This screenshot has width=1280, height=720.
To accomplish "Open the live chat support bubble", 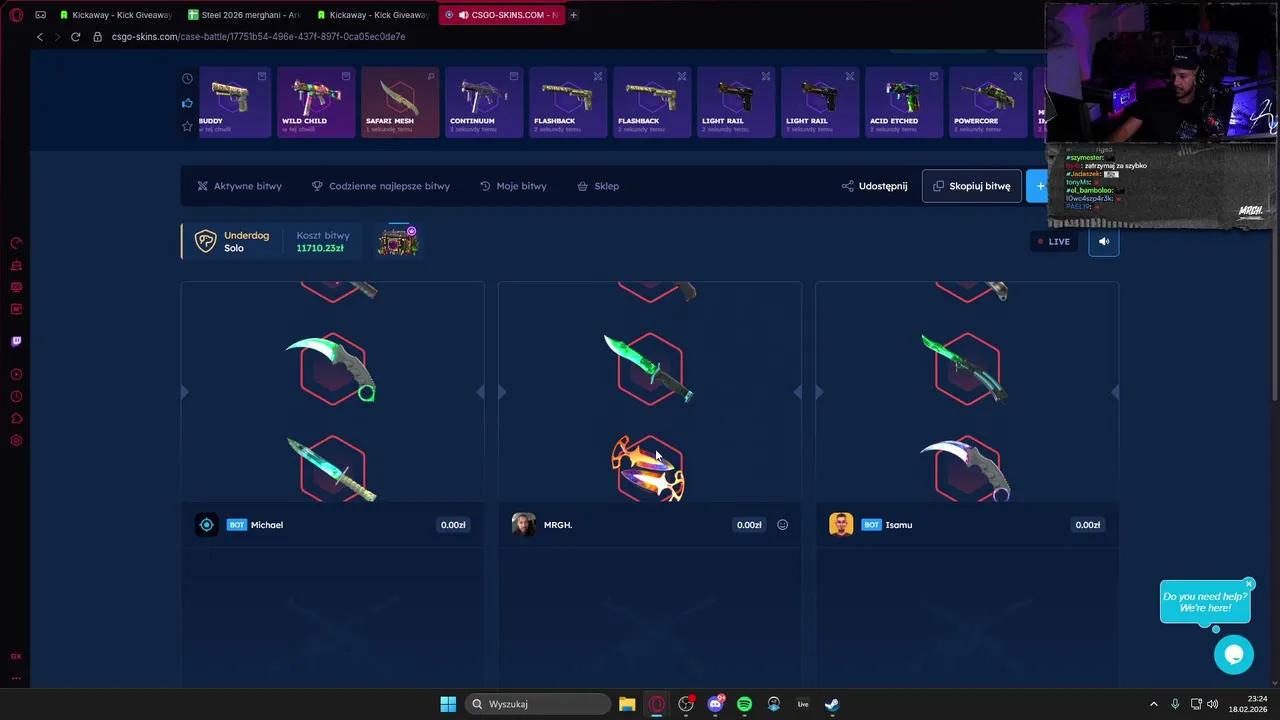I will pos(1233,655).
